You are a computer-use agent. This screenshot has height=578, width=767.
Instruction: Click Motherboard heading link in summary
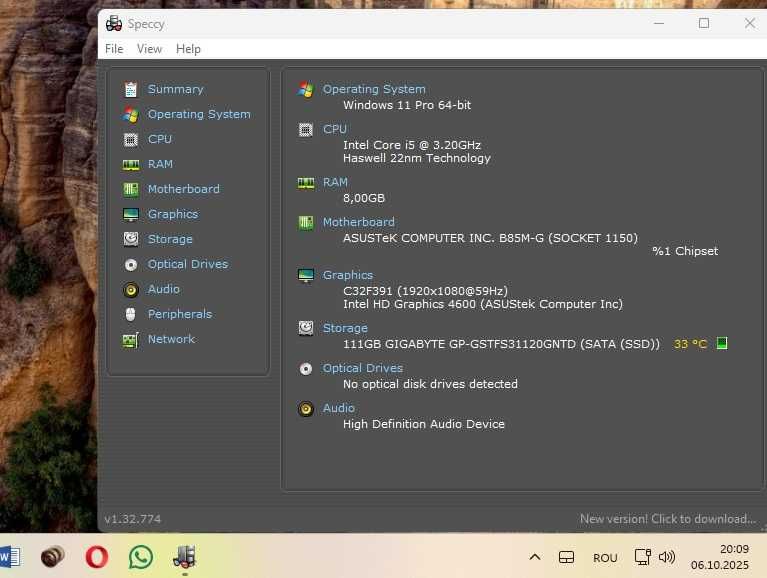pyautogui.click(x=359, y=222)
